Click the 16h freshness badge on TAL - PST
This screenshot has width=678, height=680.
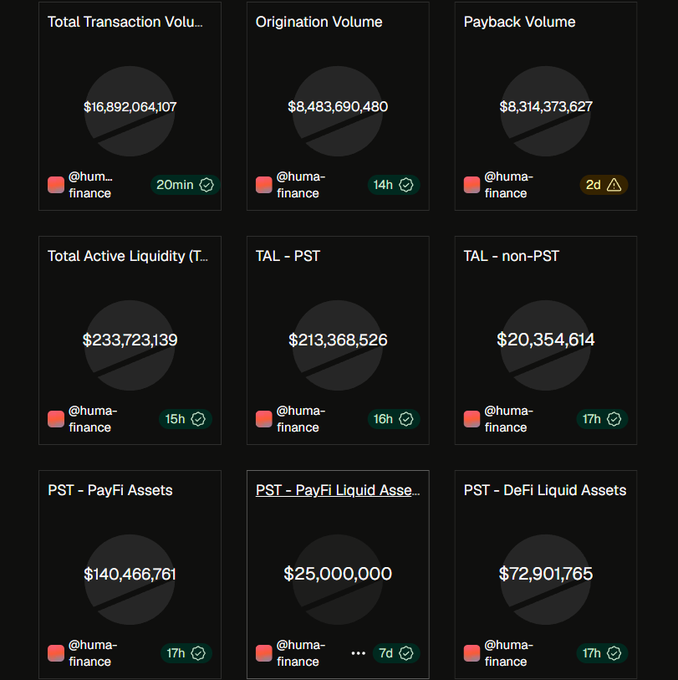(x=393, y=419)
